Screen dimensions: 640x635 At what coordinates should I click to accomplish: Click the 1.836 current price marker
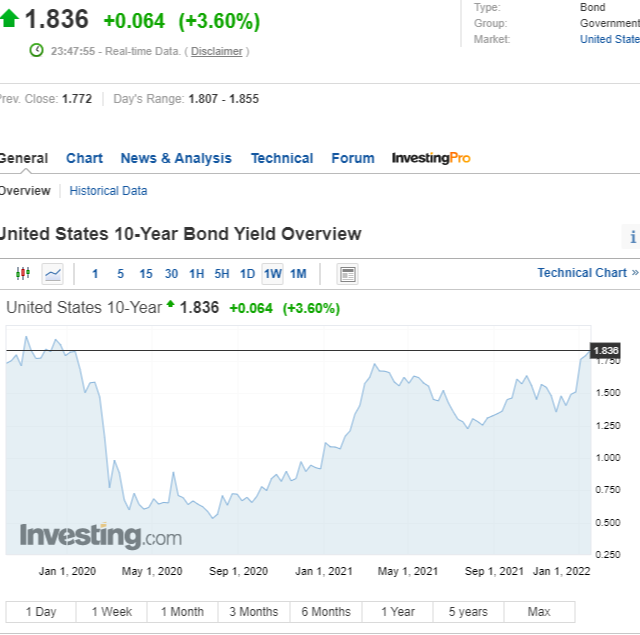coord(606,350)
